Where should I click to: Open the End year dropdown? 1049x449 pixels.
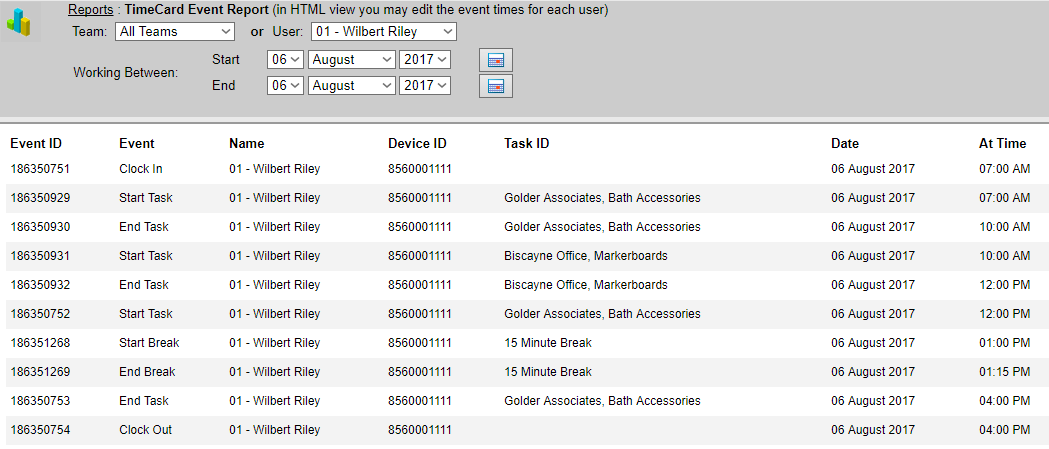click(425, 86)
